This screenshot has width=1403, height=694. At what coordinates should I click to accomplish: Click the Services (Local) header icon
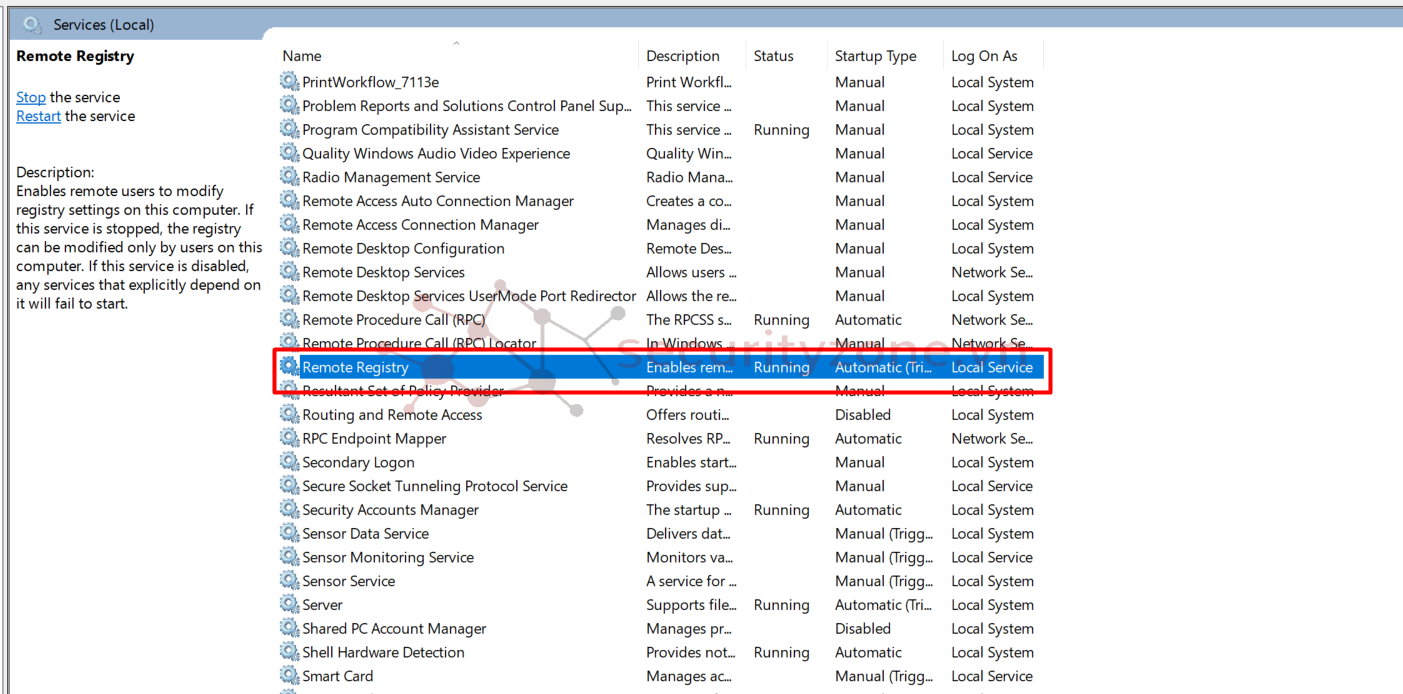[x=33, y=24]
